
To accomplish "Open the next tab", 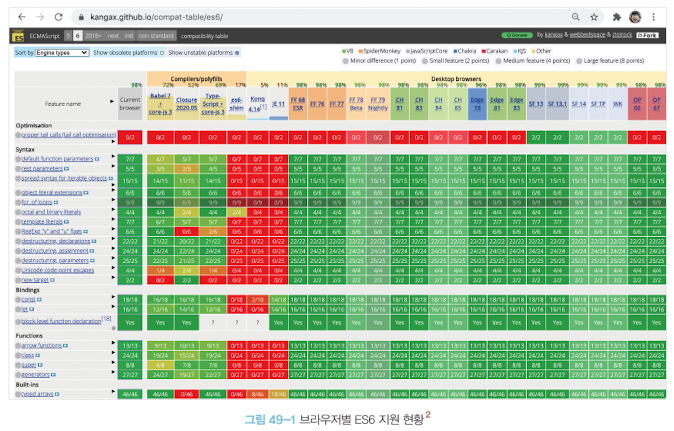I will [x=113, y=36].
